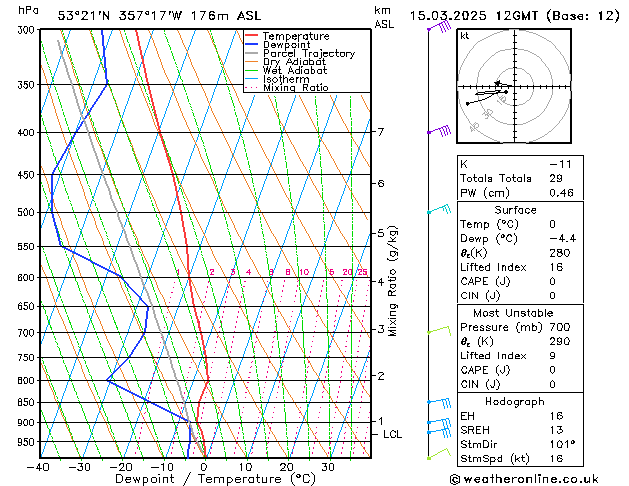Click the Mixing Ratio (g/kg) axis title
The width and height of the screenshot is (629, 486).
click(392, 281)
